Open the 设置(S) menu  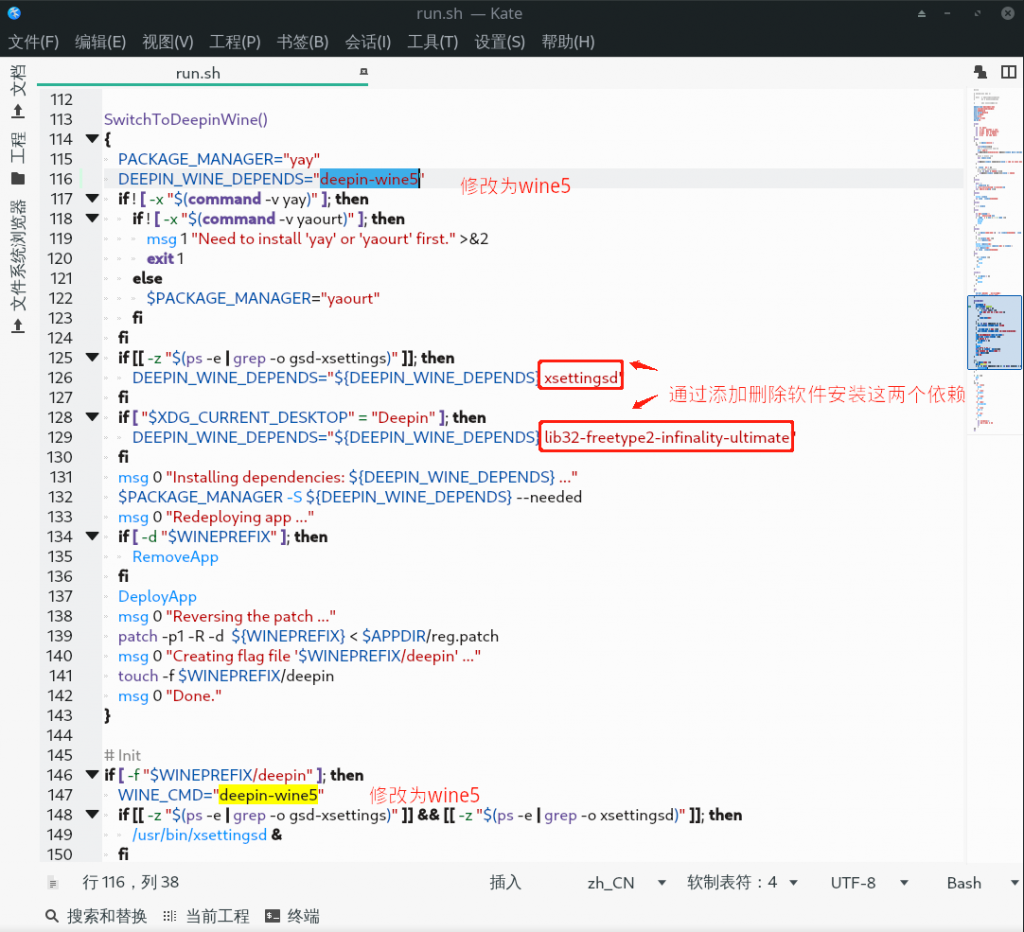(x=500, y=42)
